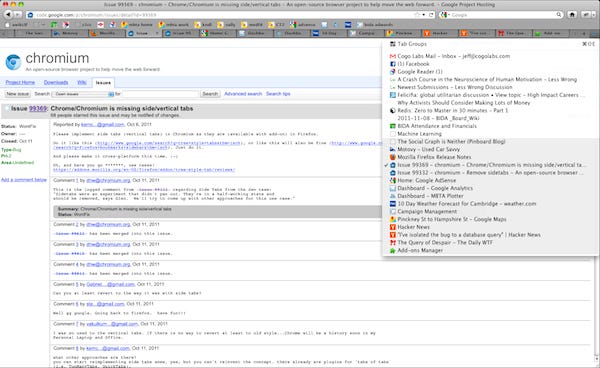Select The Social Graph is Neither entry
Viewport: 600px width, 368px height.
tap(490, 142)
